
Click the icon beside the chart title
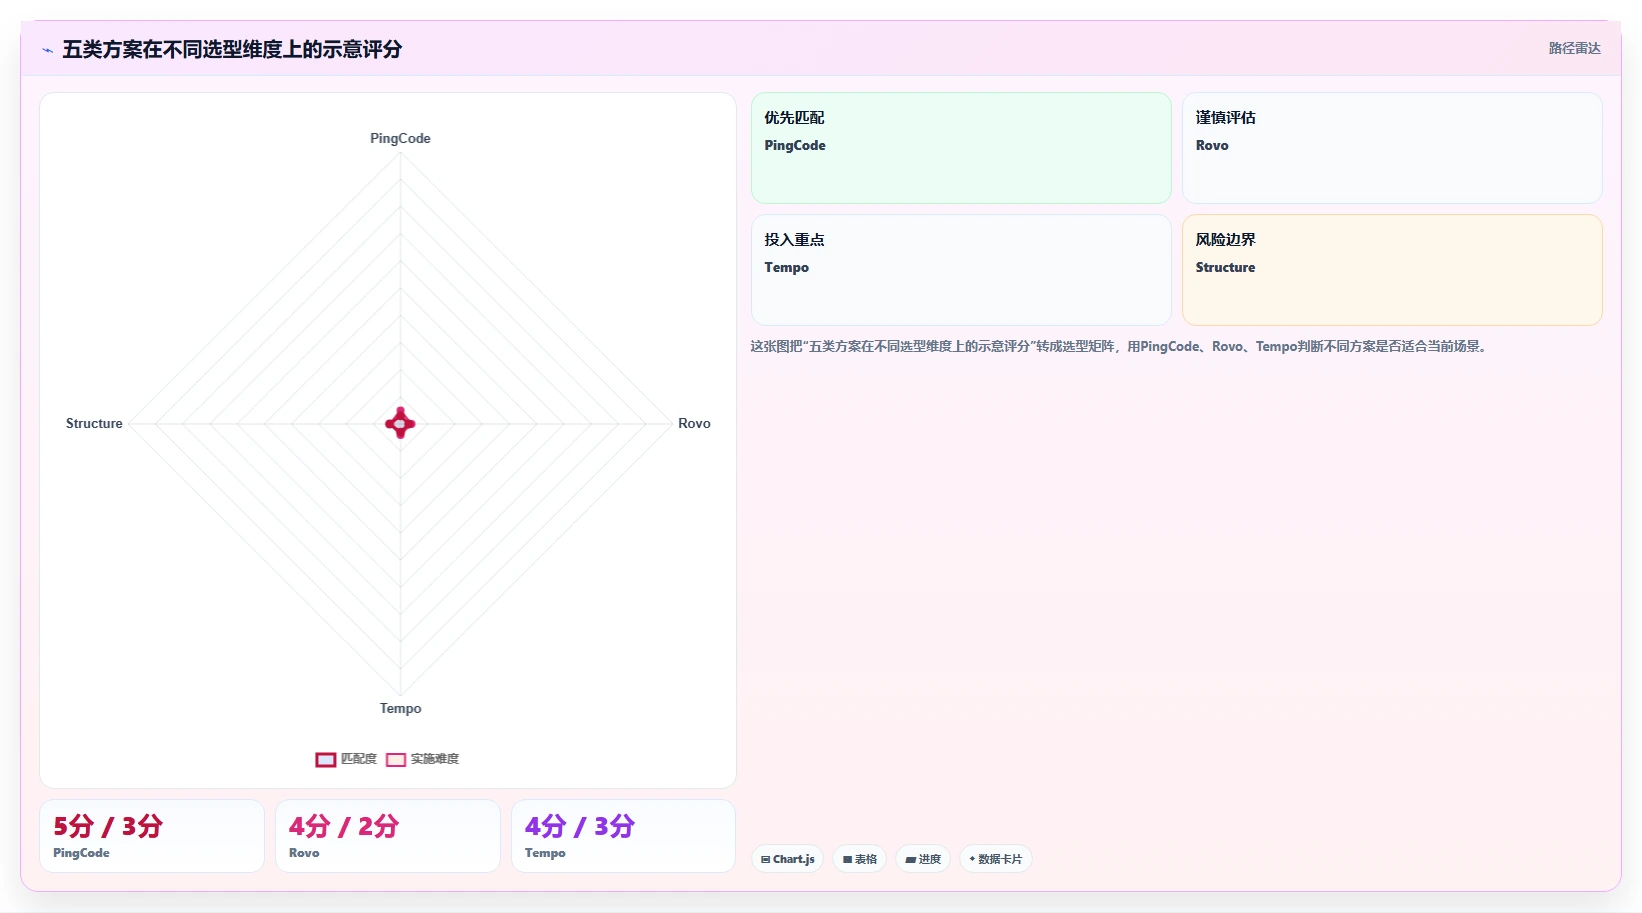[x=47, y=50]
